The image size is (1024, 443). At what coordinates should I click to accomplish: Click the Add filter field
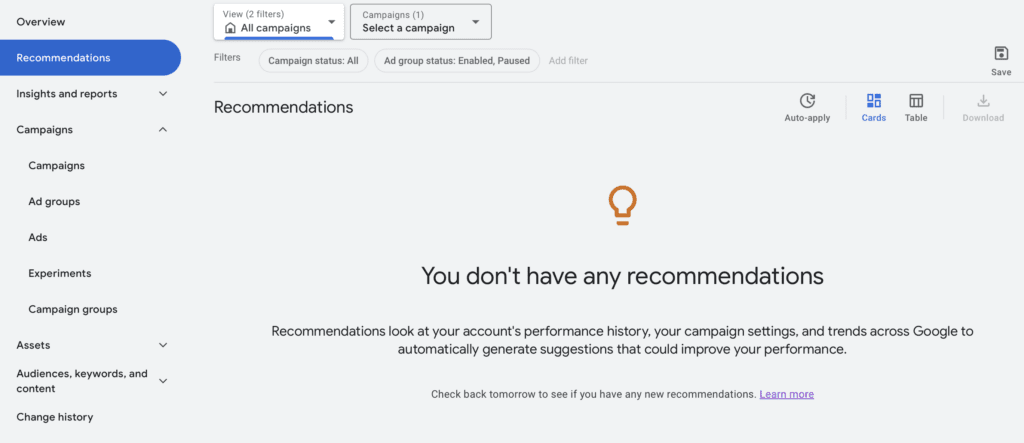point(568,61)
